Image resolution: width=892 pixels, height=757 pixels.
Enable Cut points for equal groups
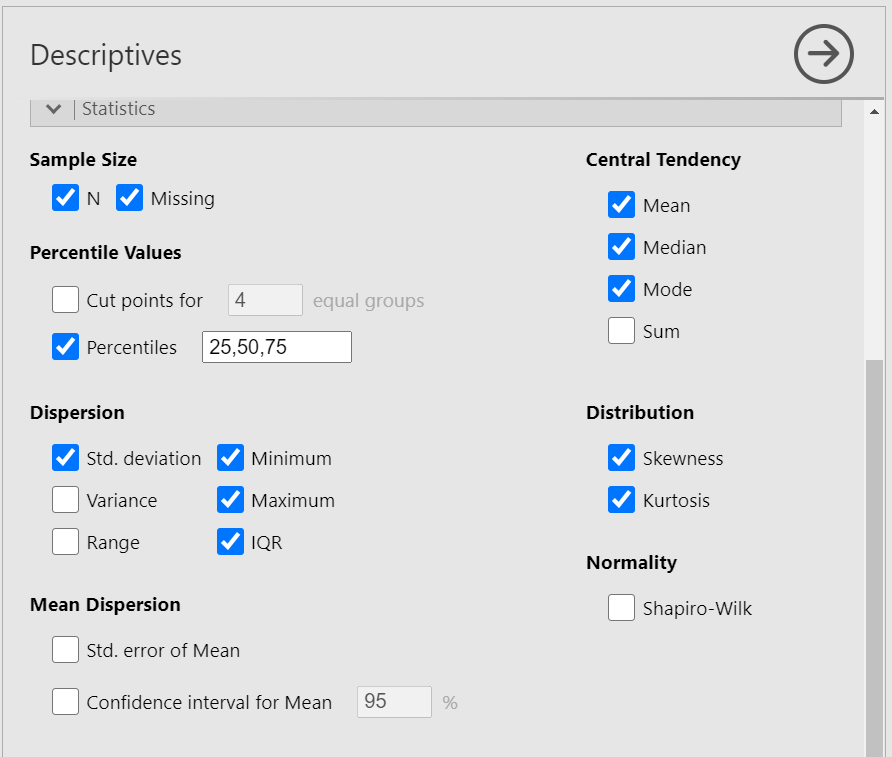pyautogui.click(x=66, y=300)
